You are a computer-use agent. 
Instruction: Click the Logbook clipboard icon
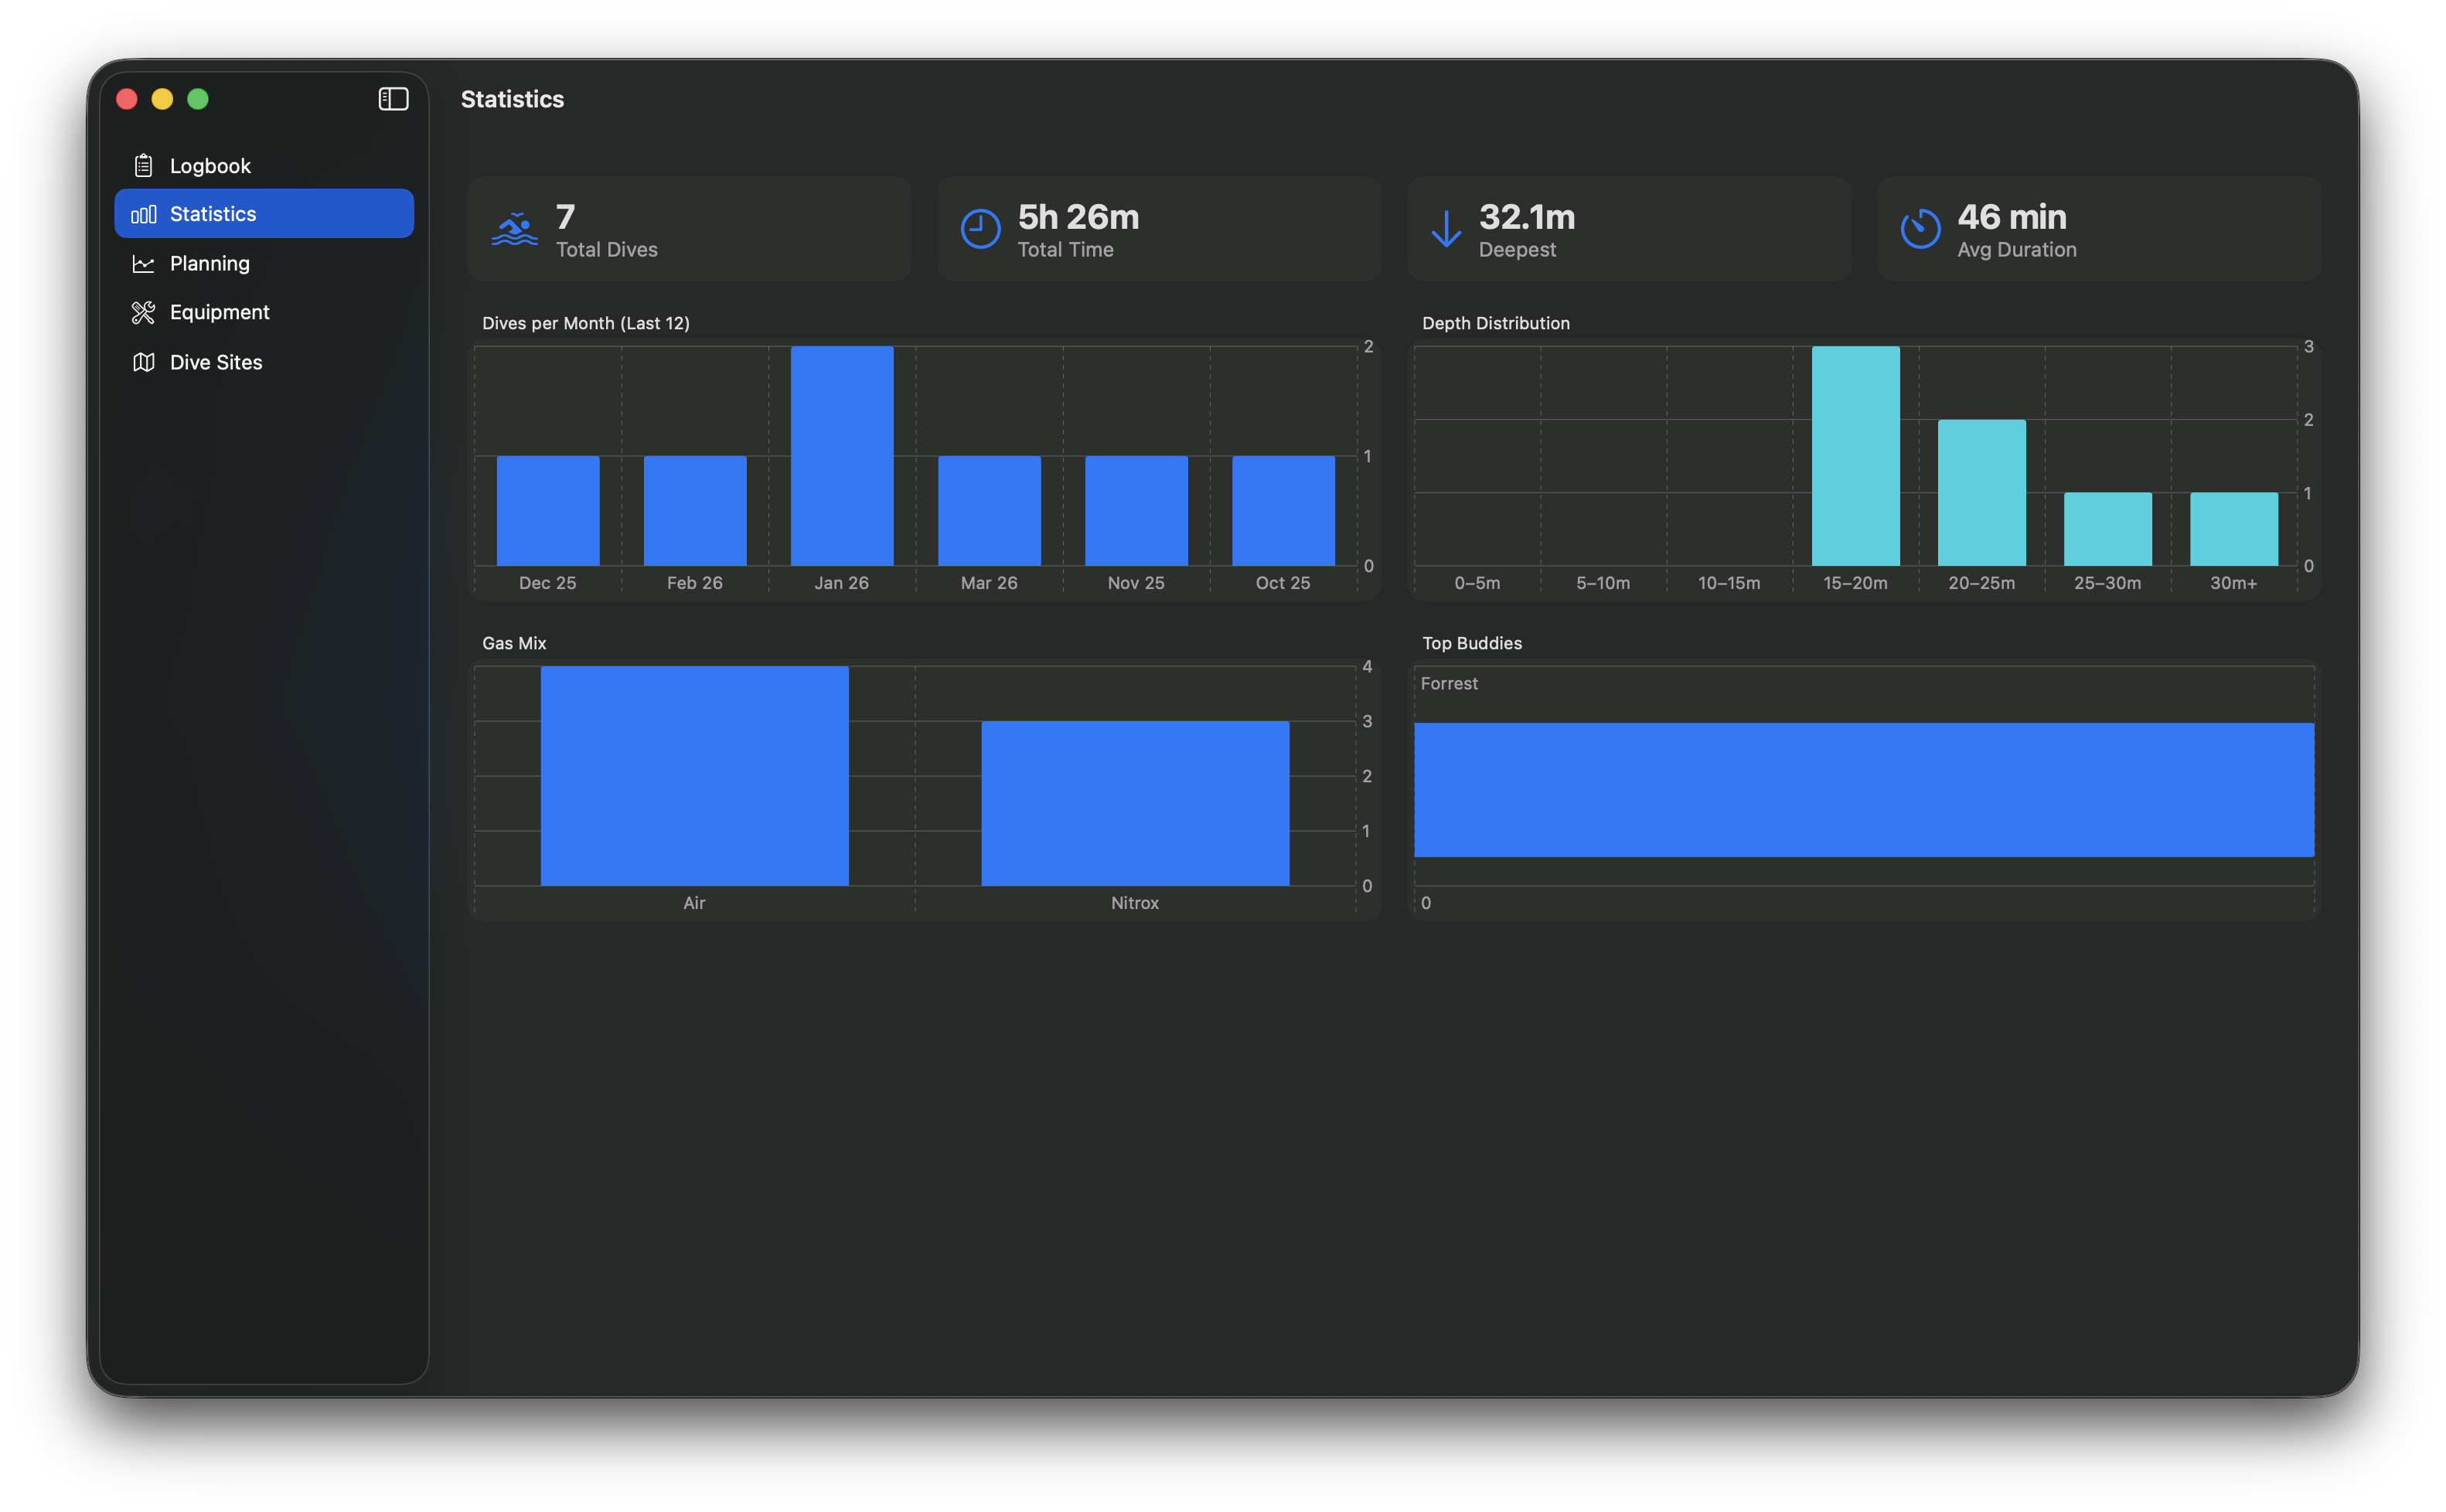tap(144, 165)
